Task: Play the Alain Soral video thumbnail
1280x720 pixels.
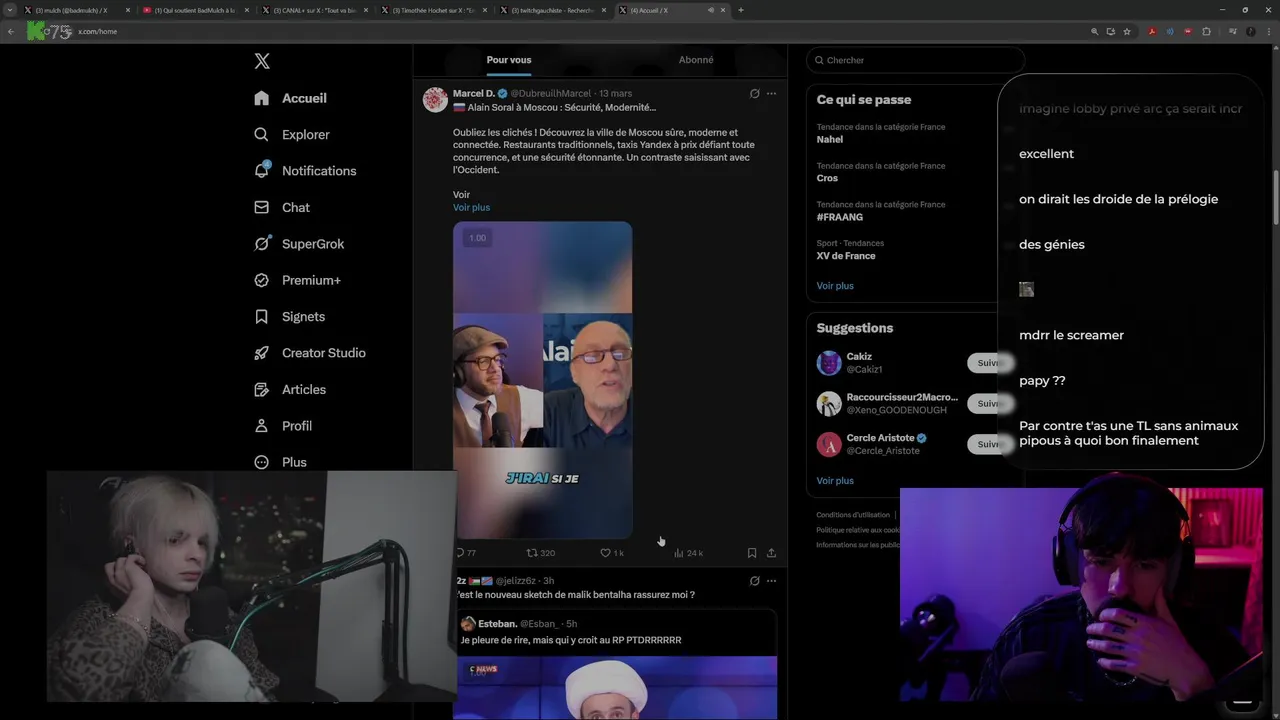Action: coord(542,380)
